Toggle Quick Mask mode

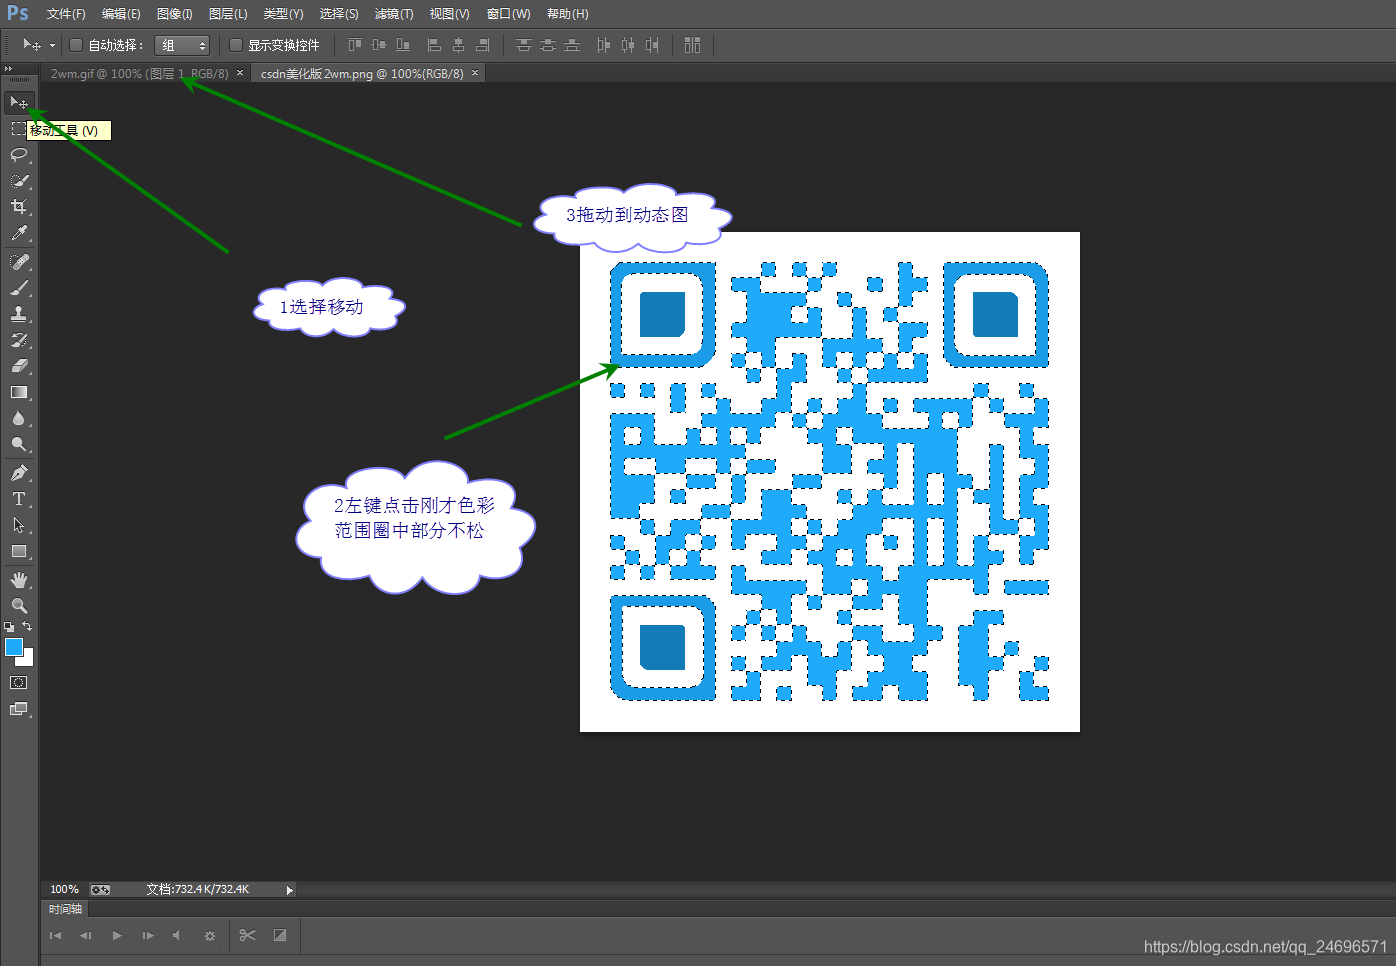click(x=19, y=683)
